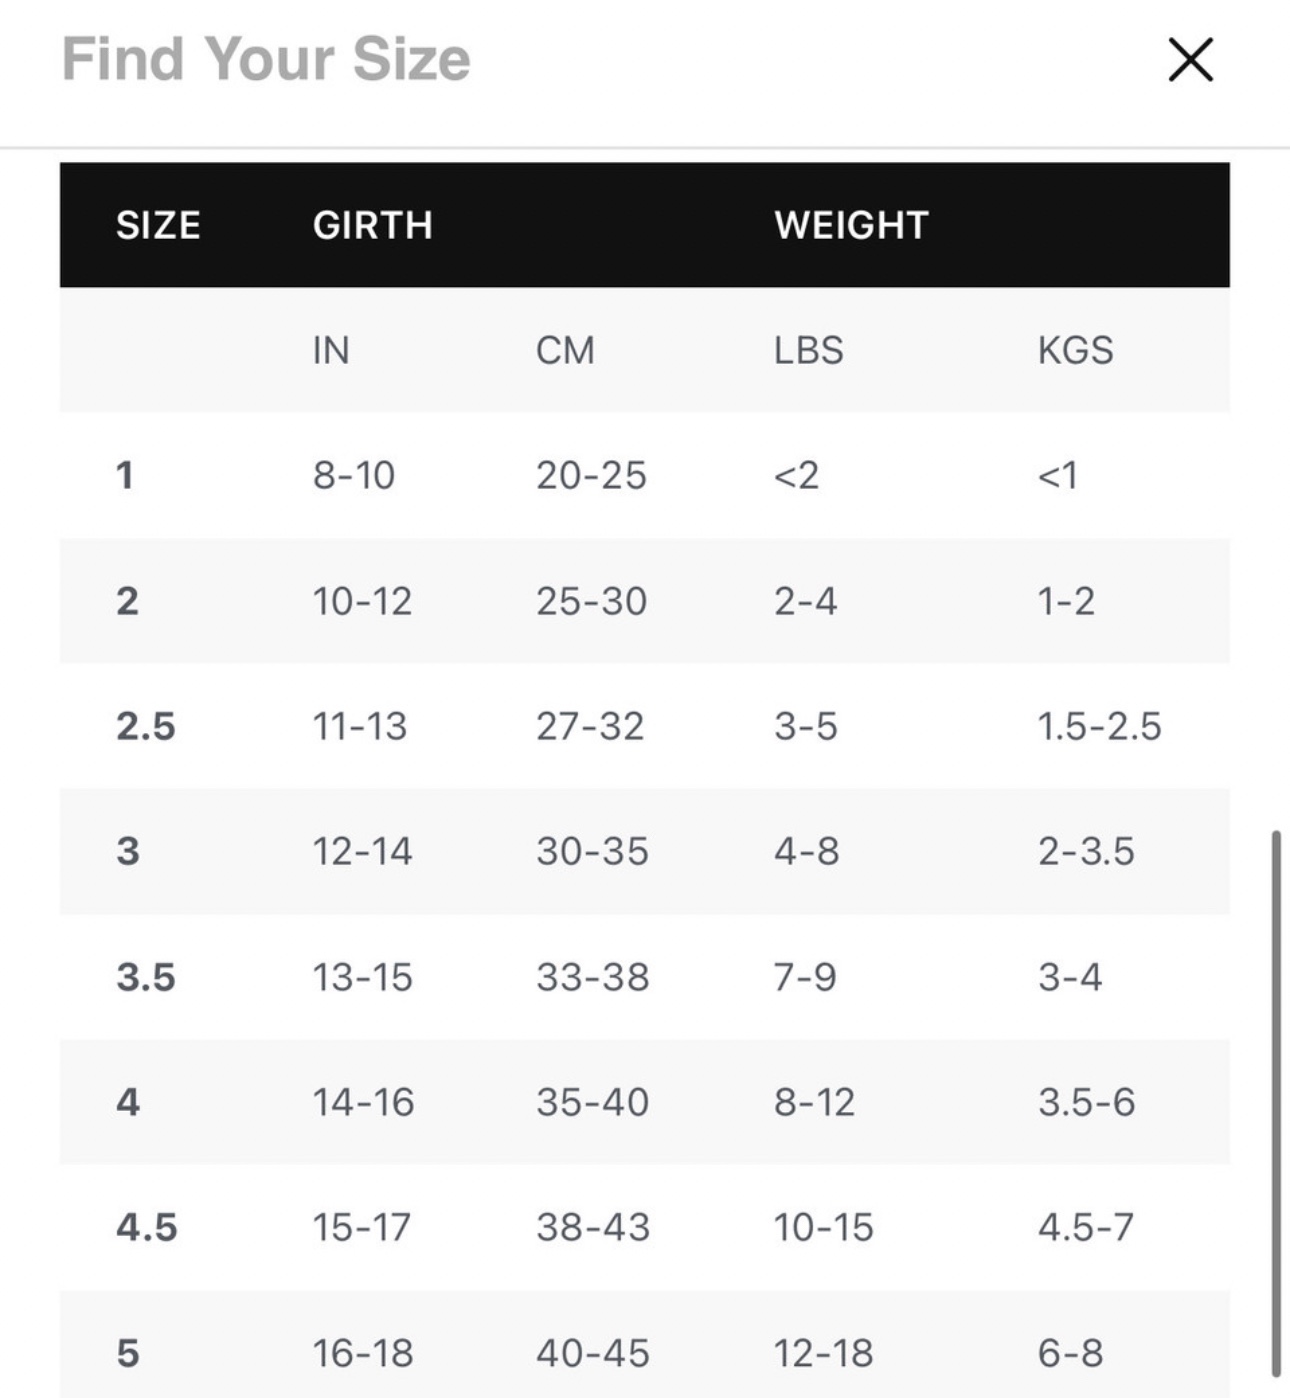Viewport: 1290px width, 1398px height.
Task: Click the LBS unit subheader
Action: pos(809,350)
